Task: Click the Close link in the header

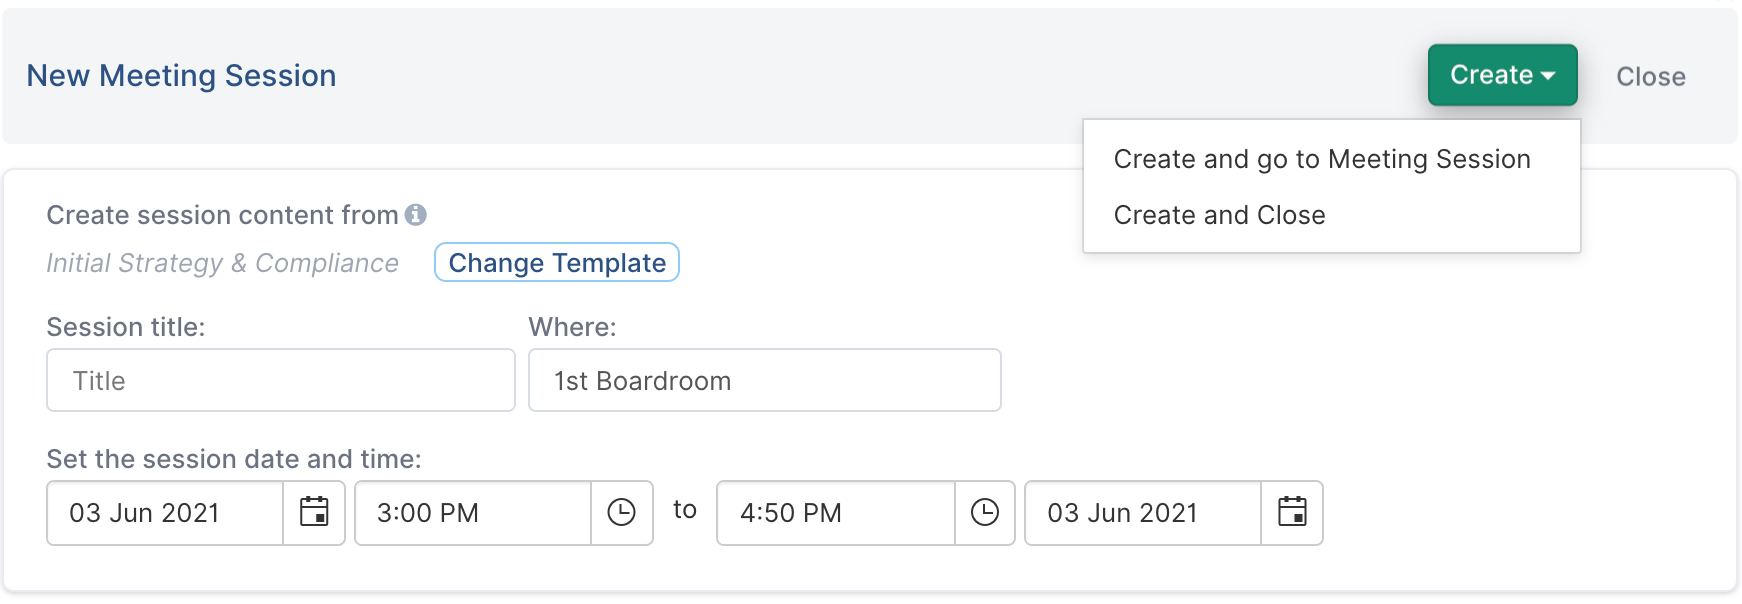Action: (1650, 77)
